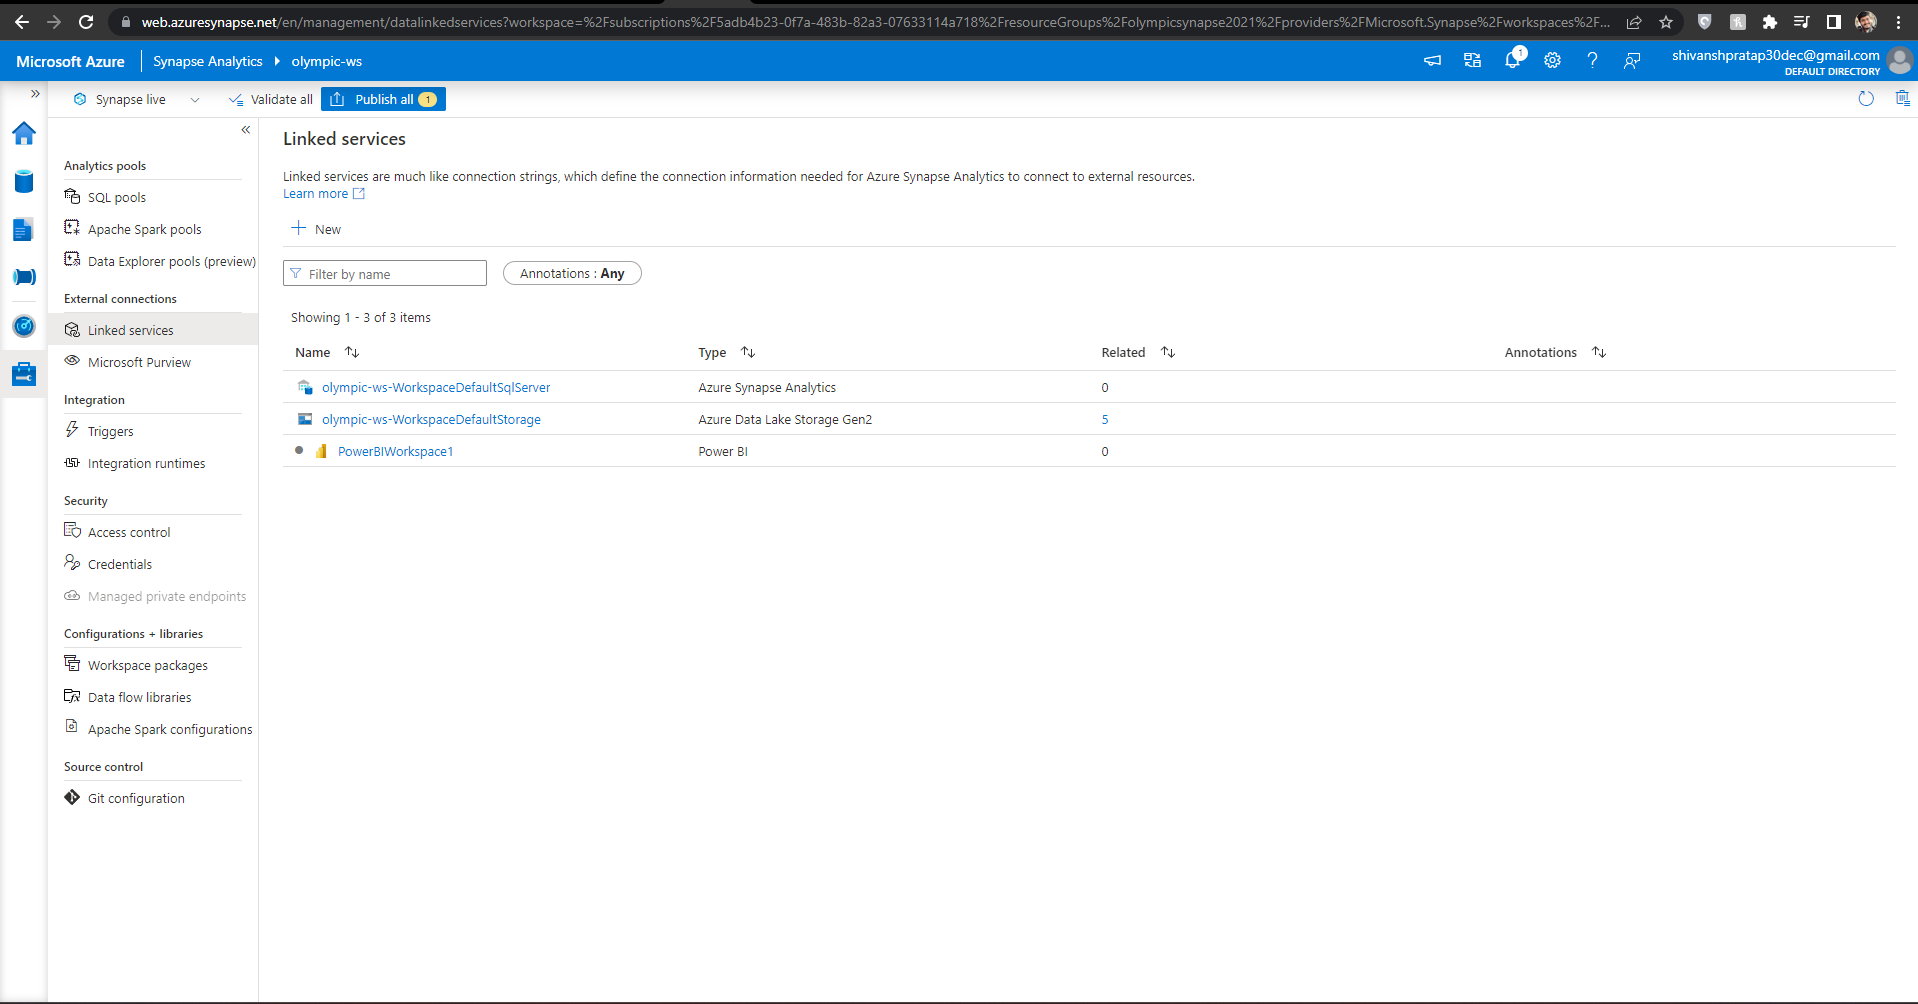The image size is (1918, 1004).
Task: Sort by Annotations column arrows
Action: coord(1599,352)
